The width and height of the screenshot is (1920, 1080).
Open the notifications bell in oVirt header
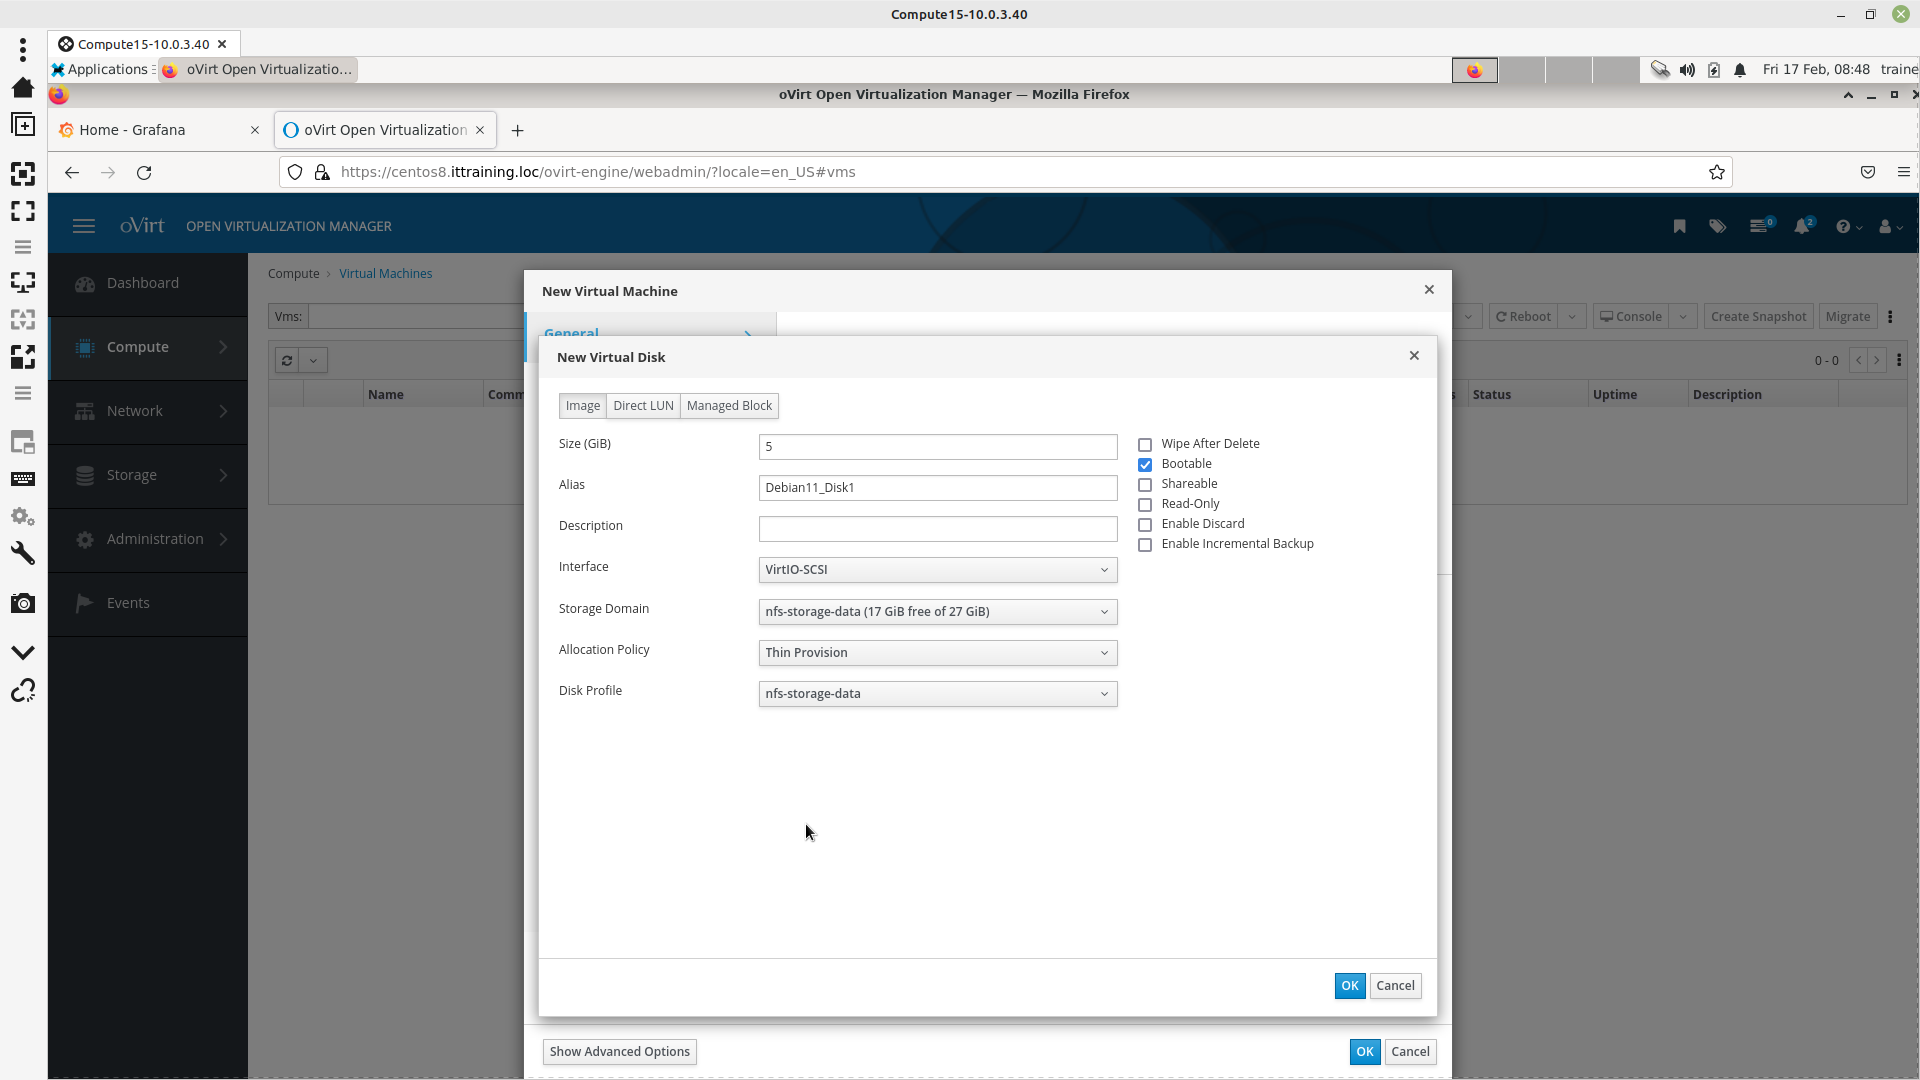[x=1802, y=227]
